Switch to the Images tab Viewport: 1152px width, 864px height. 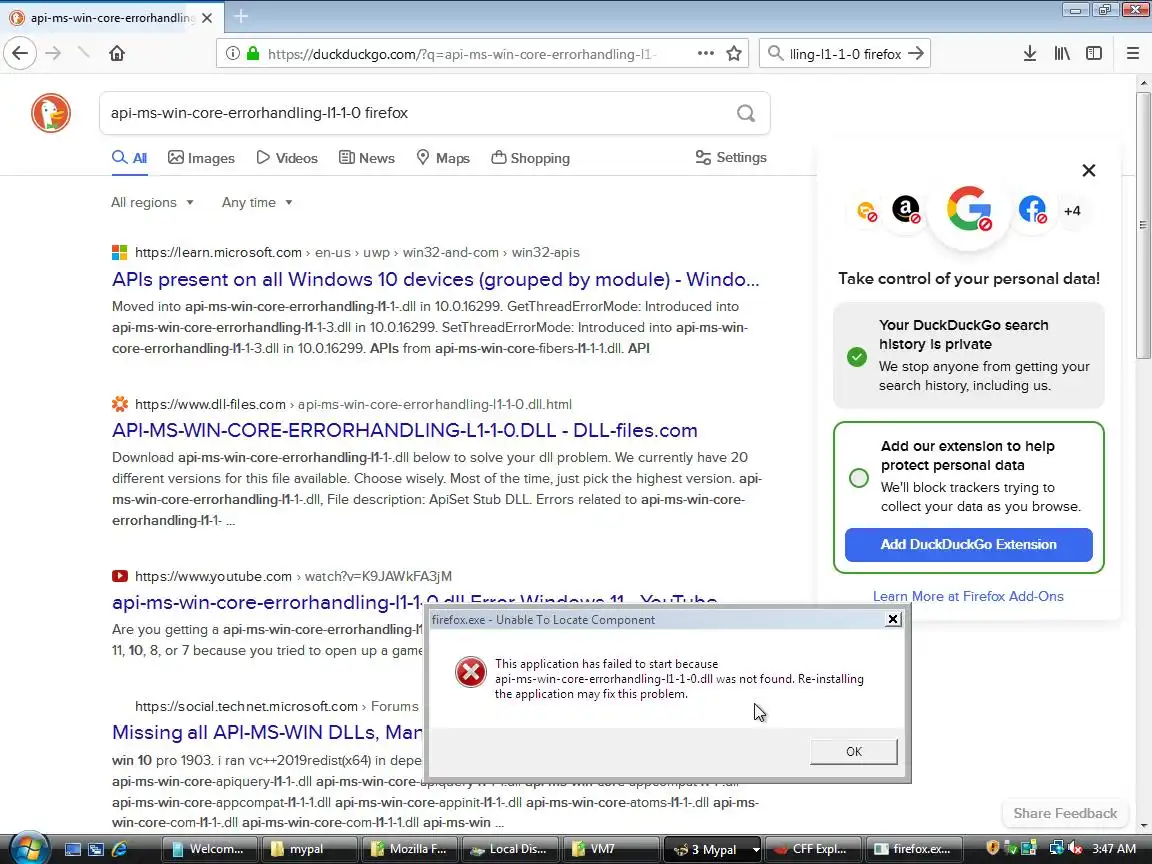point(201,157)
